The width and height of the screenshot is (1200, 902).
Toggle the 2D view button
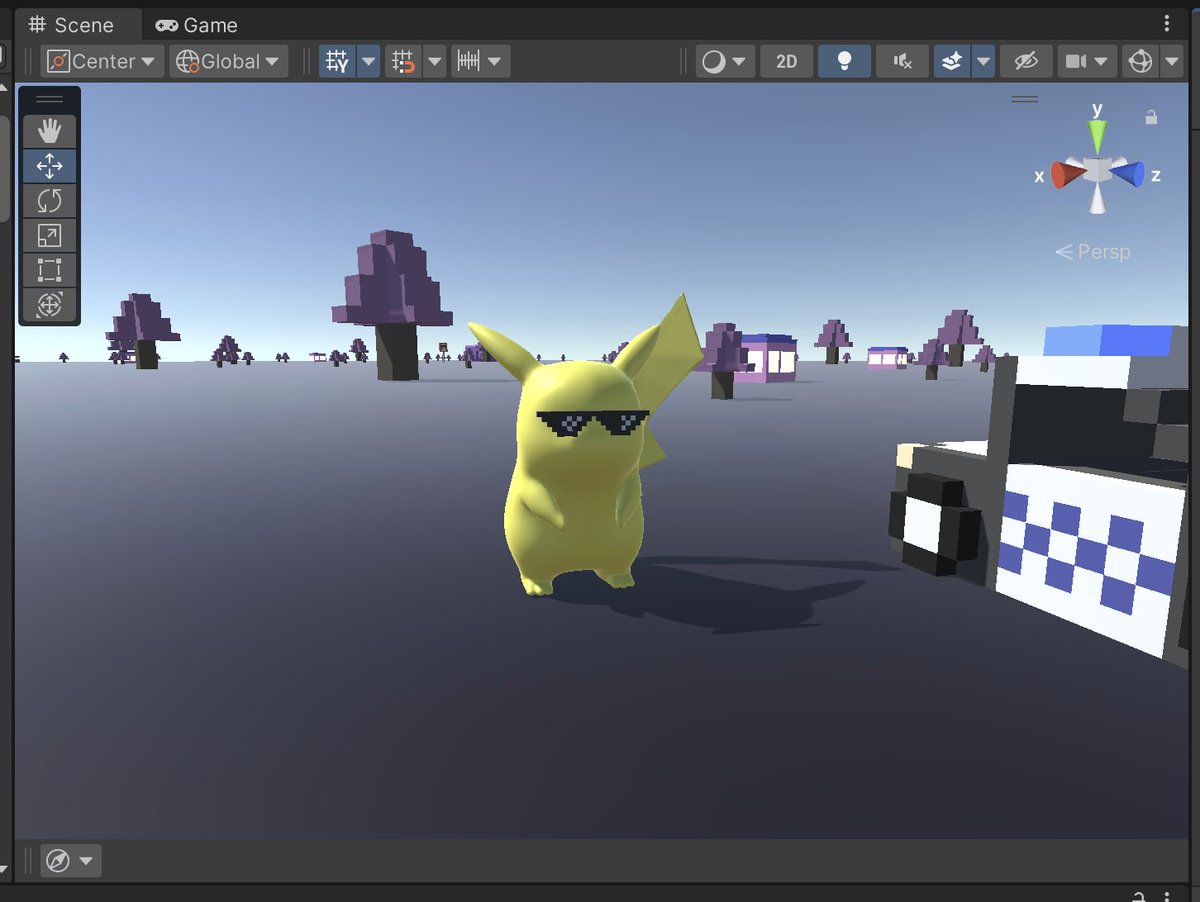point(787,61)
